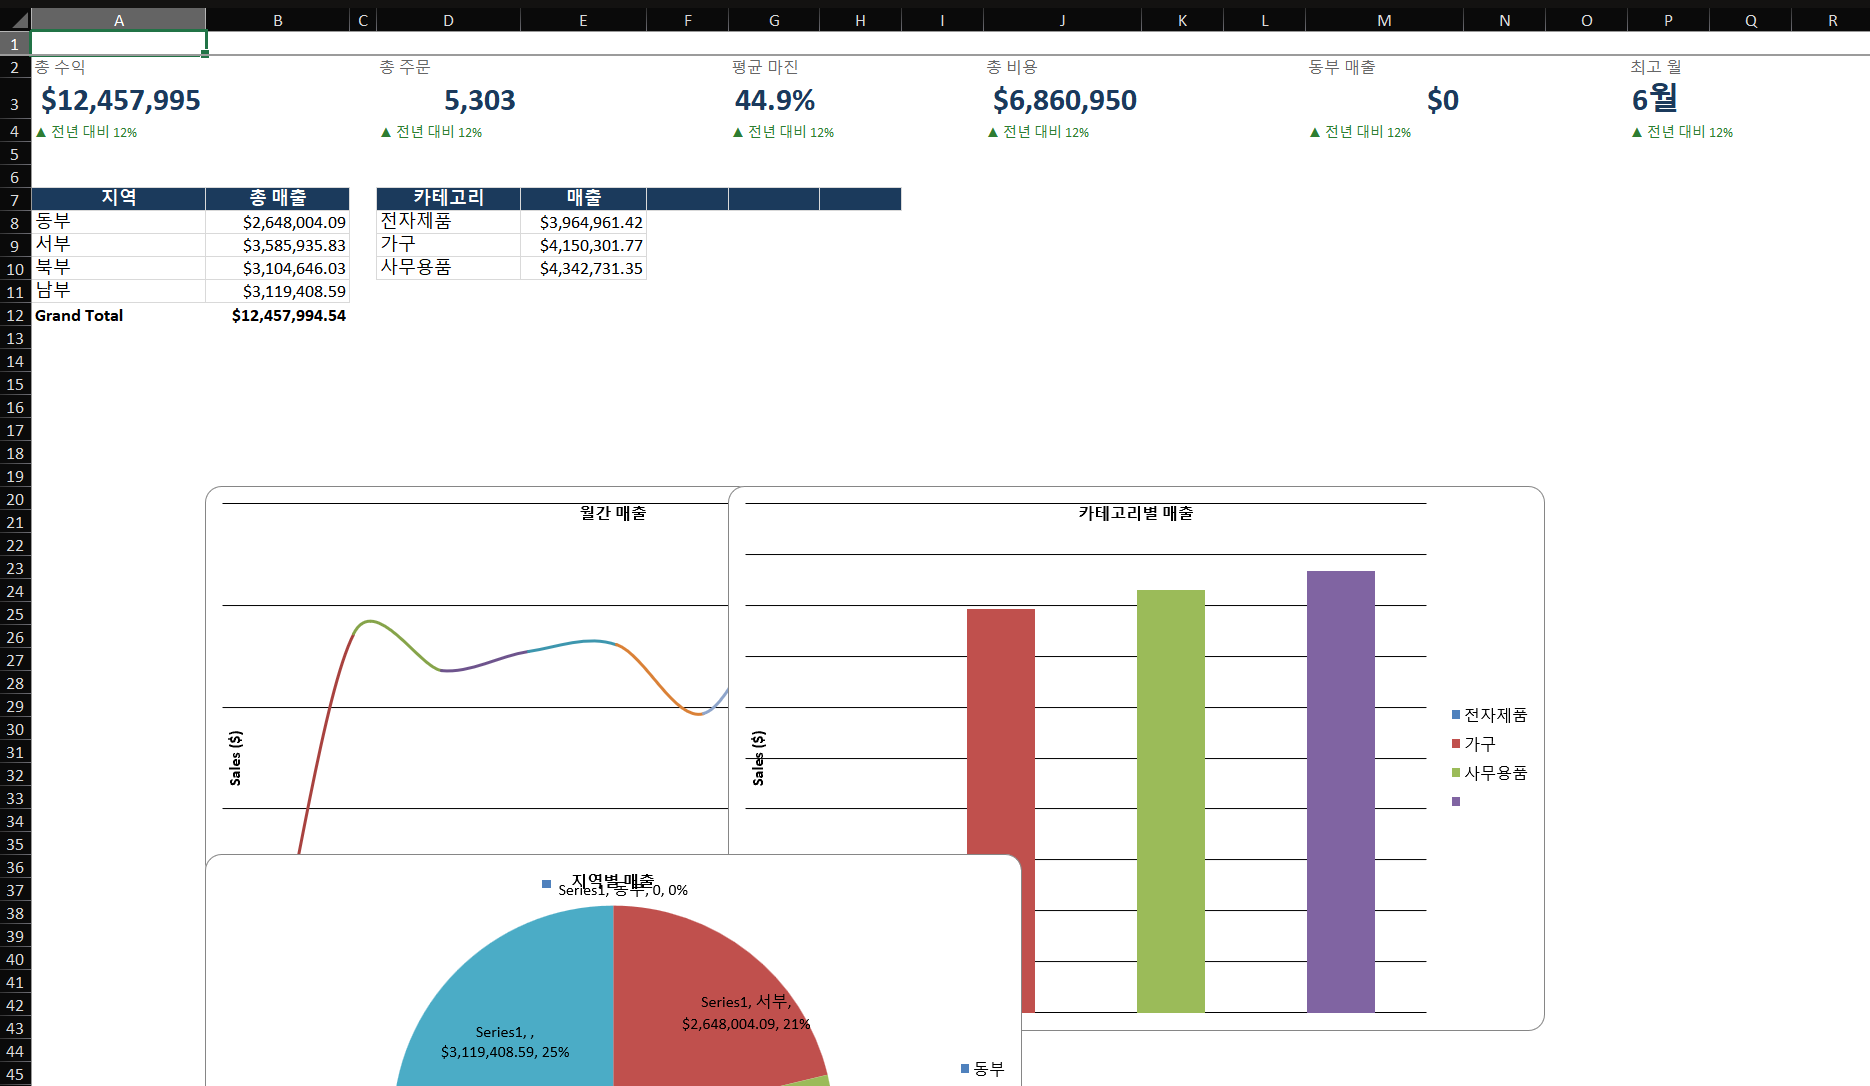Select column A header
The width and height of the screenshot is (1870, 1086).
[x=118, y=20]
